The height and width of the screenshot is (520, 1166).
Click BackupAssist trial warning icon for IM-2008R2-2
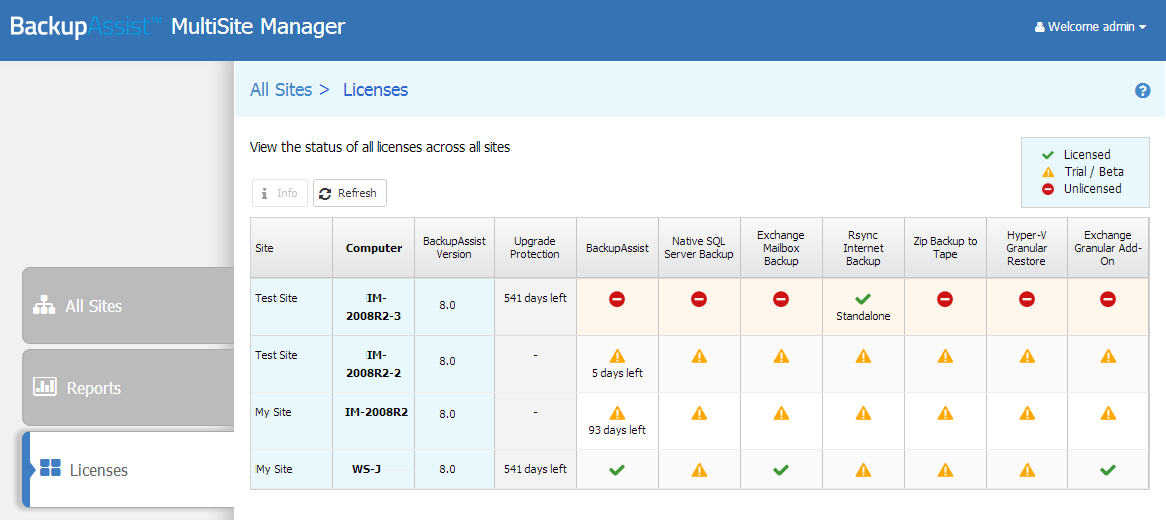click(x=617, y=356)
